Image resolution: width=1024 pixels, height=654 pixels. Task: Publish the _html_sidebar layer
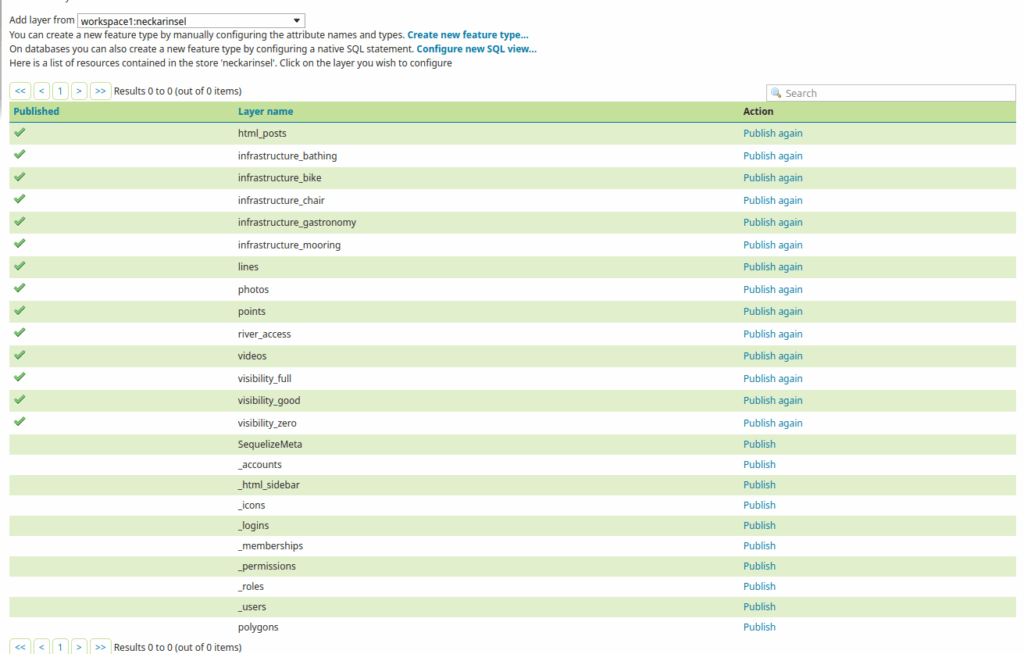coord(760,484)
